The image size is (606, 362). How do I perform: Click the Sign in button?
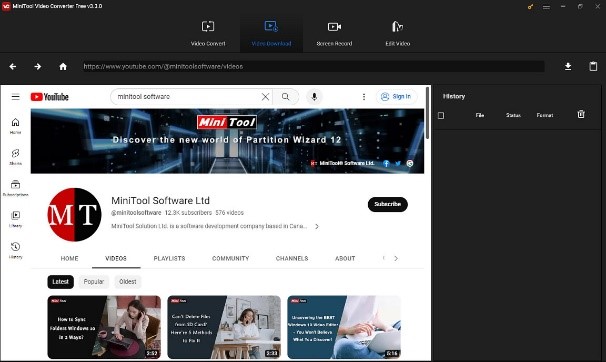coord(397,97)
